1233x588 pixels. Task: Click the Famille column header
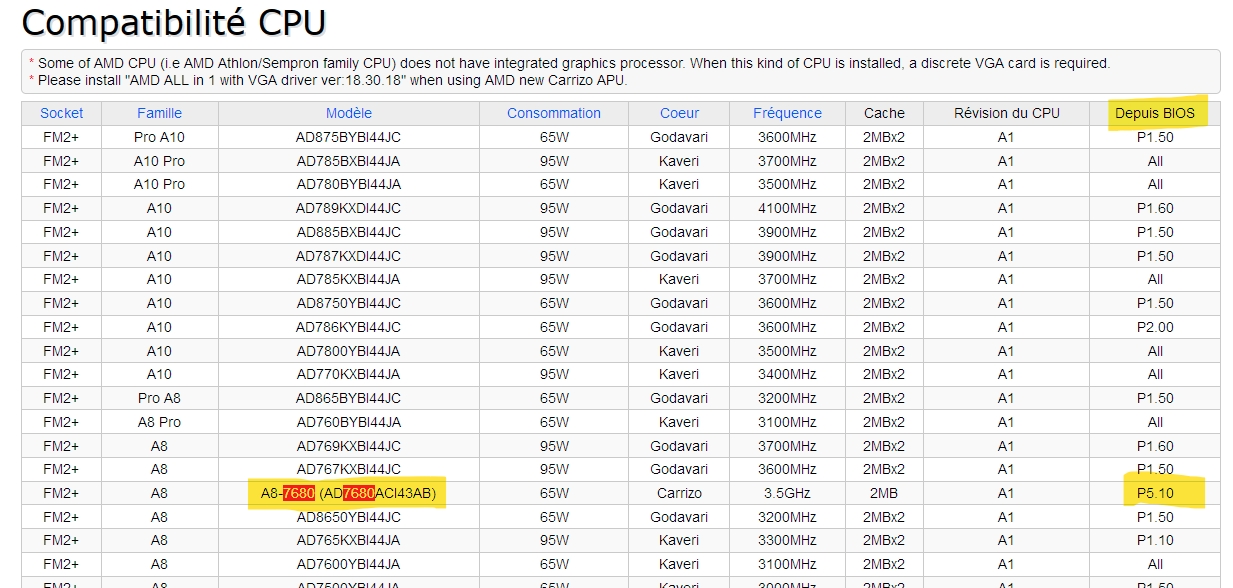pyautogui.click(x=159, y=113)
